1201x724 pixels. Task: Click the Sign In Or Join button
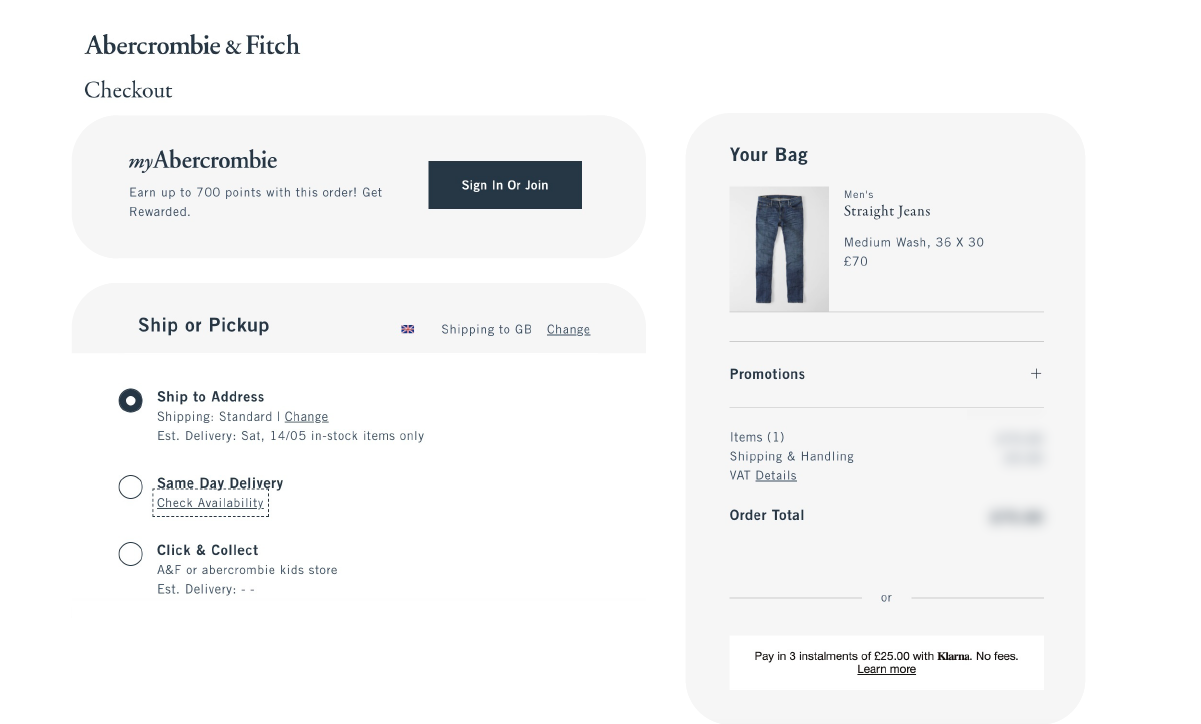pos(505,185)
